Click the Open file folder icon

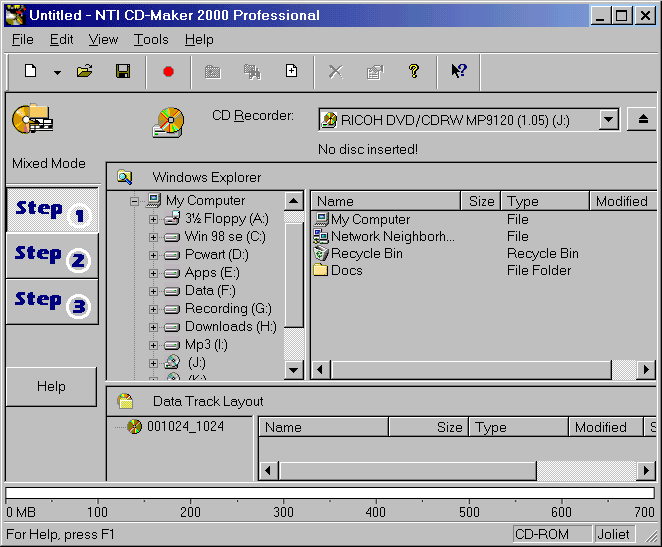pyautogui.click(x=84, y=71)
